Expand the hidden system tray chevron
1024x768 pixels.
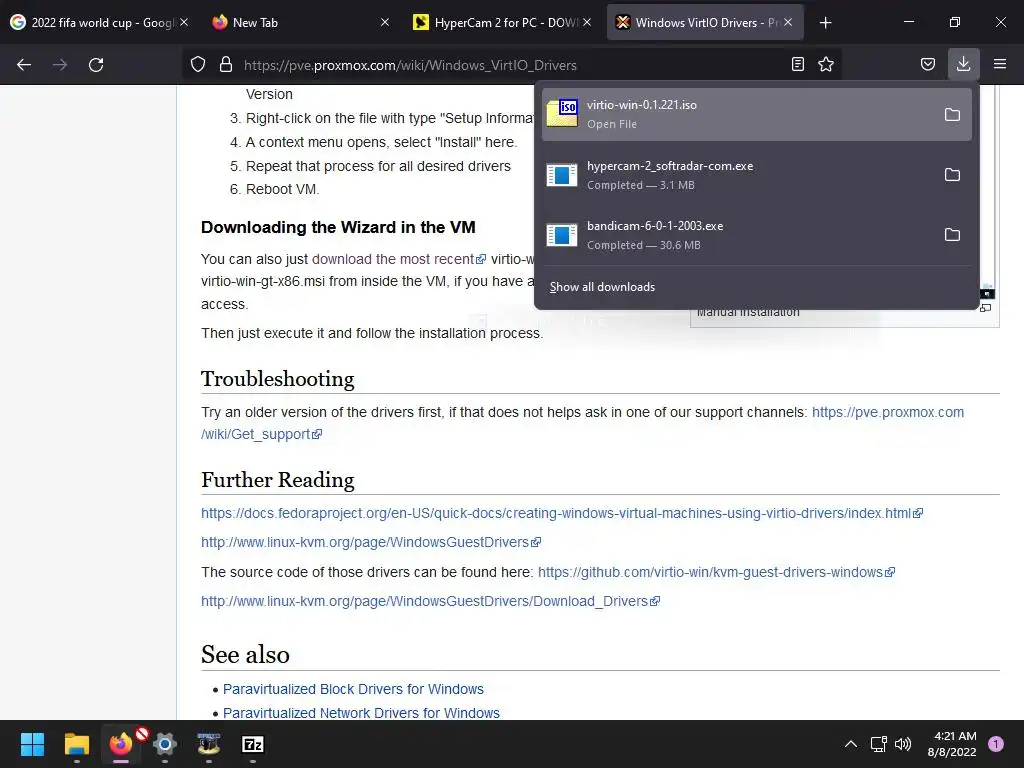click(x=851, y=744)
